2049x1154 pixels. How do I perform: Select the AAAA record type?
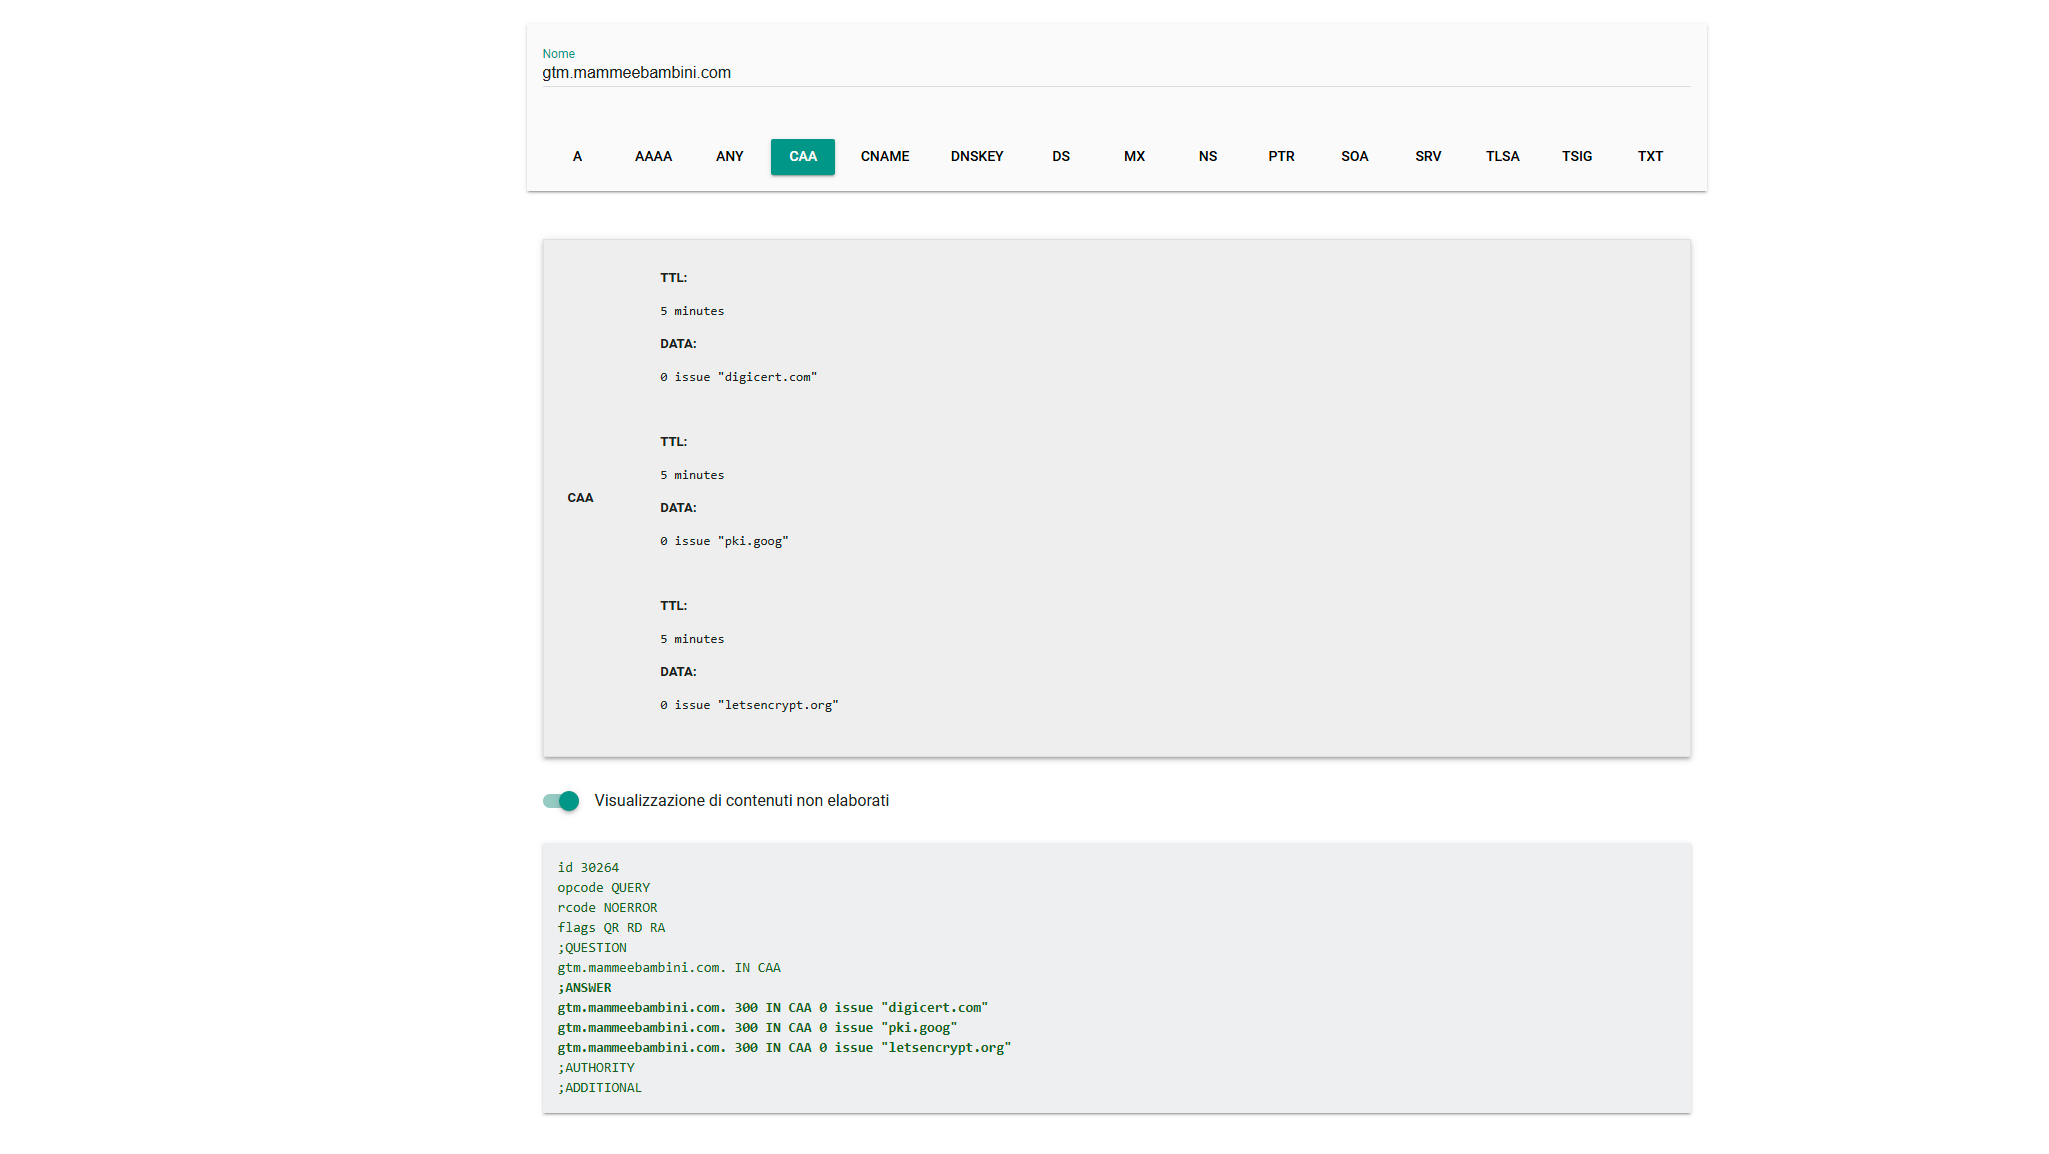tap(653, 157)
